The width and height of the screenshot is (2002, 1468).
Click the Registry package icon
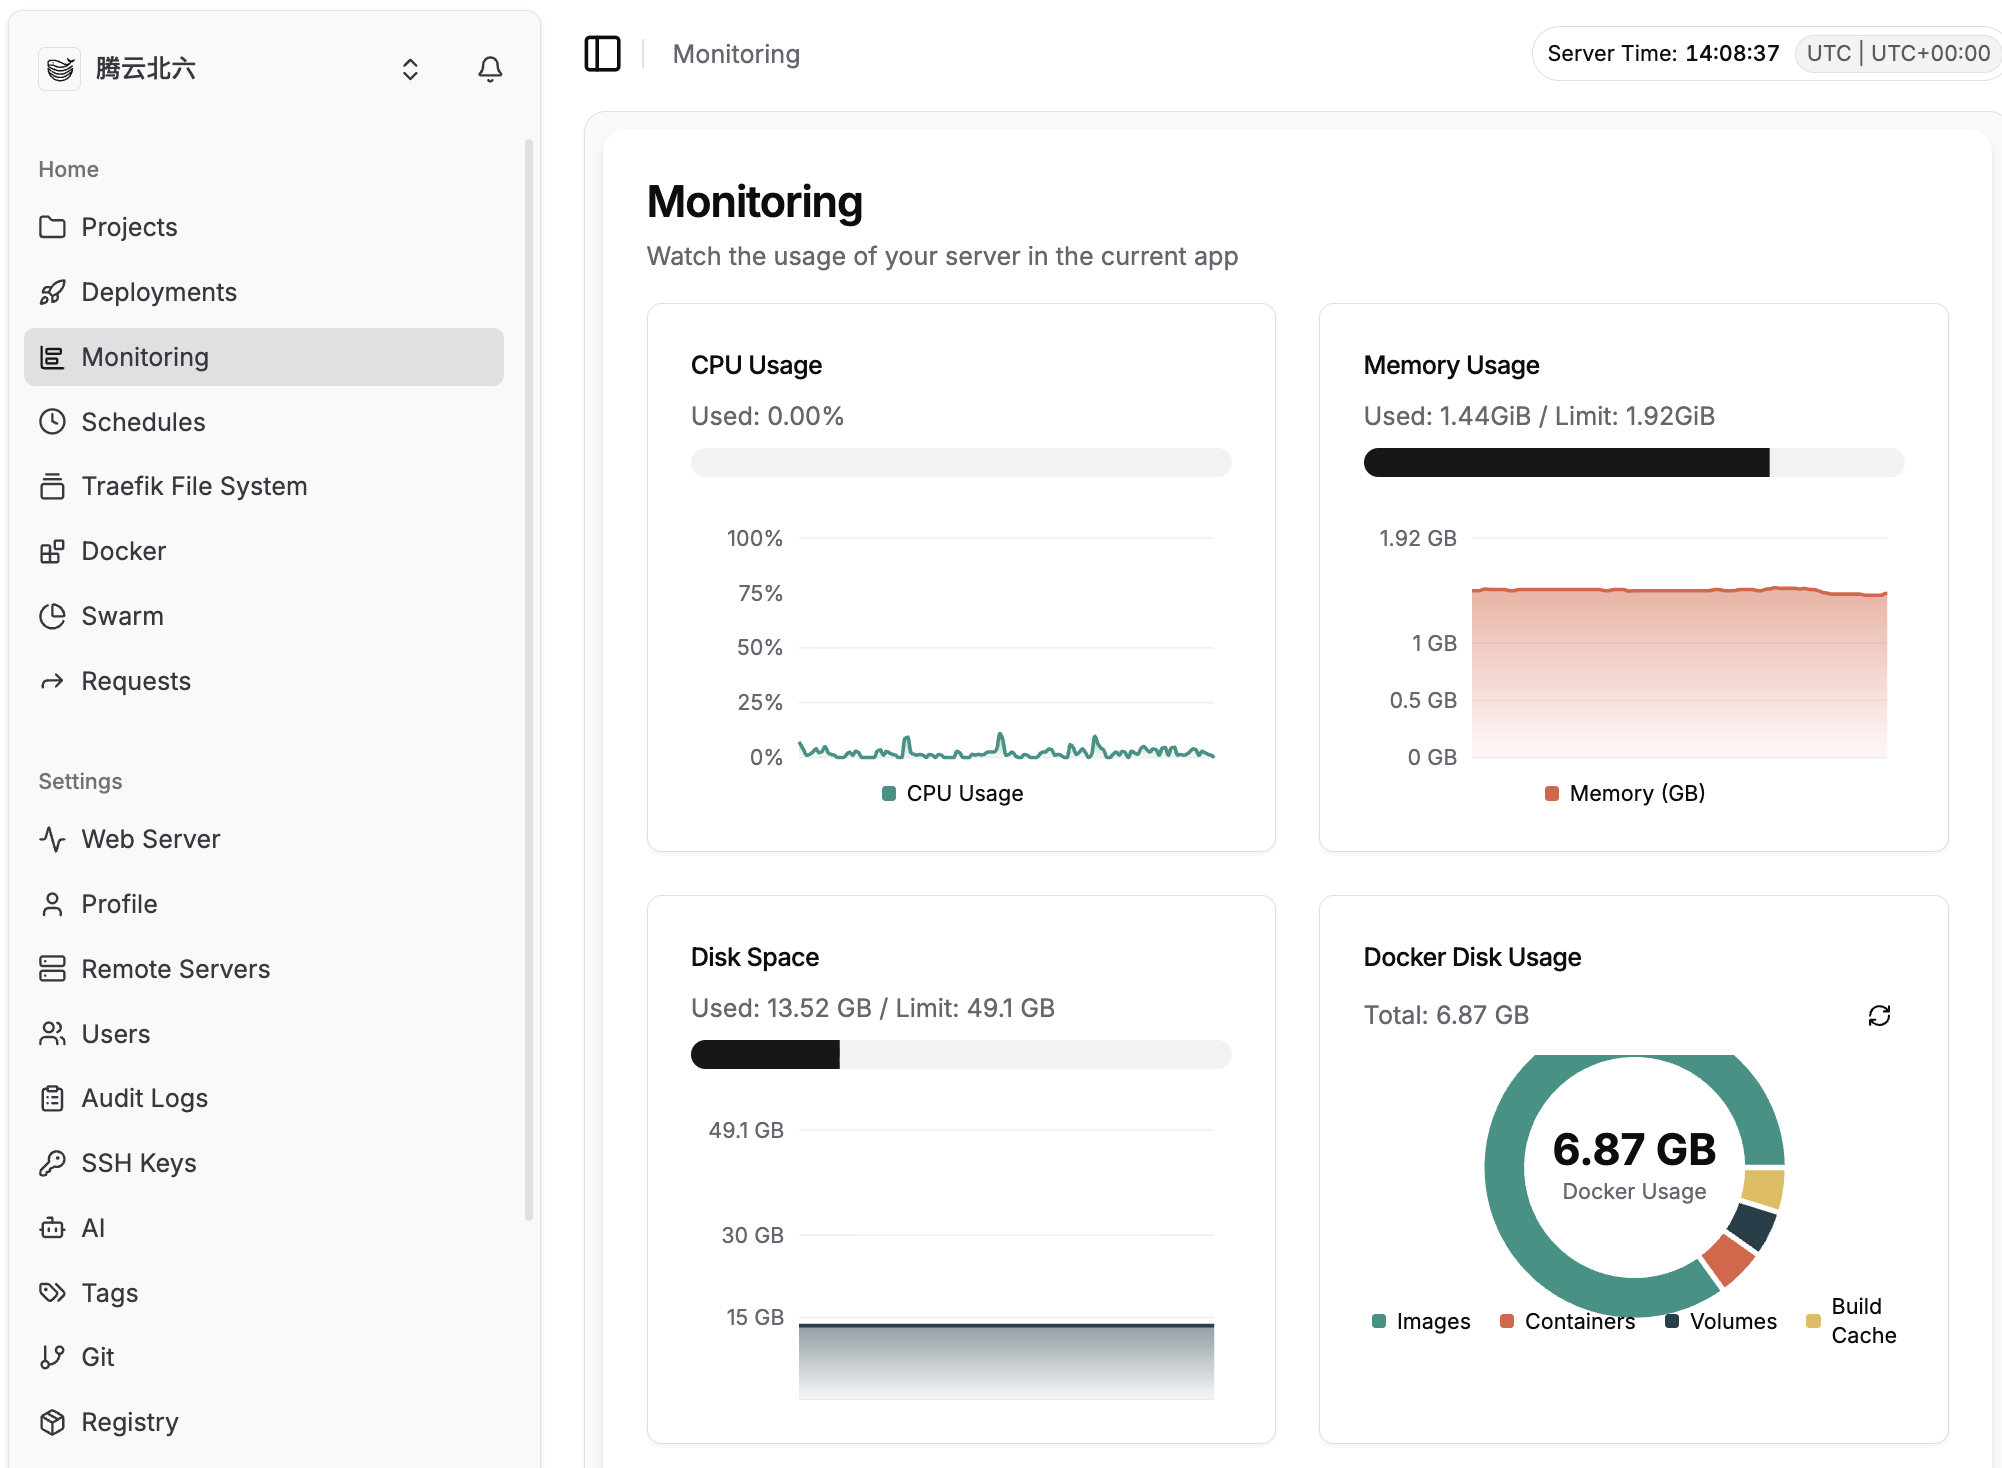coord(52,1422)
